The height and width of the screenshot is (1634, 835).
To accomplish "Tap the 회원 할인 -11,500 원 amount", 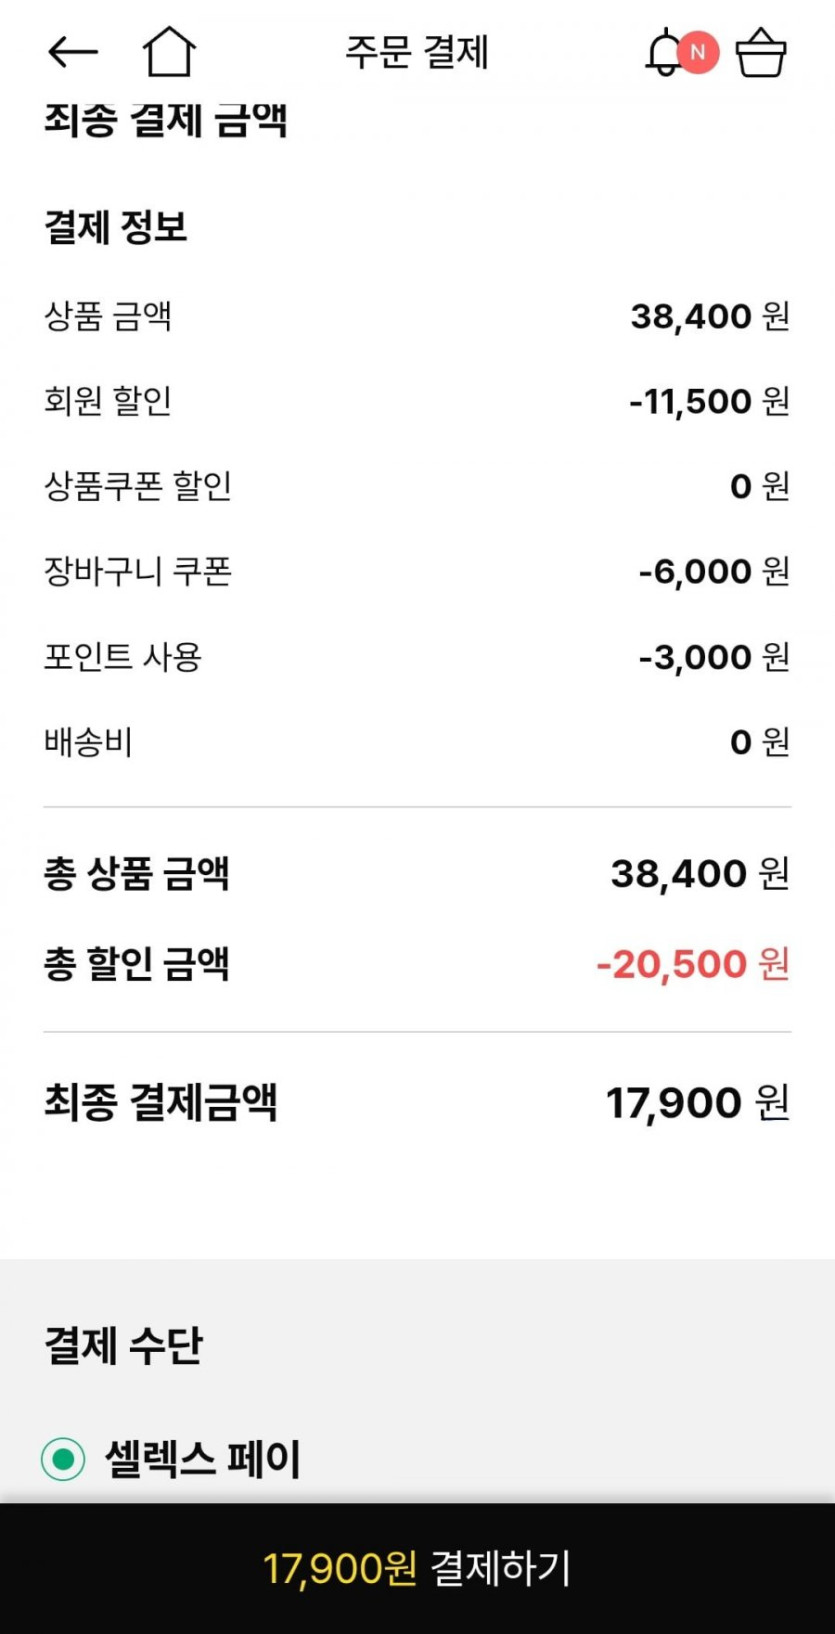I will (x=708, y=402).
